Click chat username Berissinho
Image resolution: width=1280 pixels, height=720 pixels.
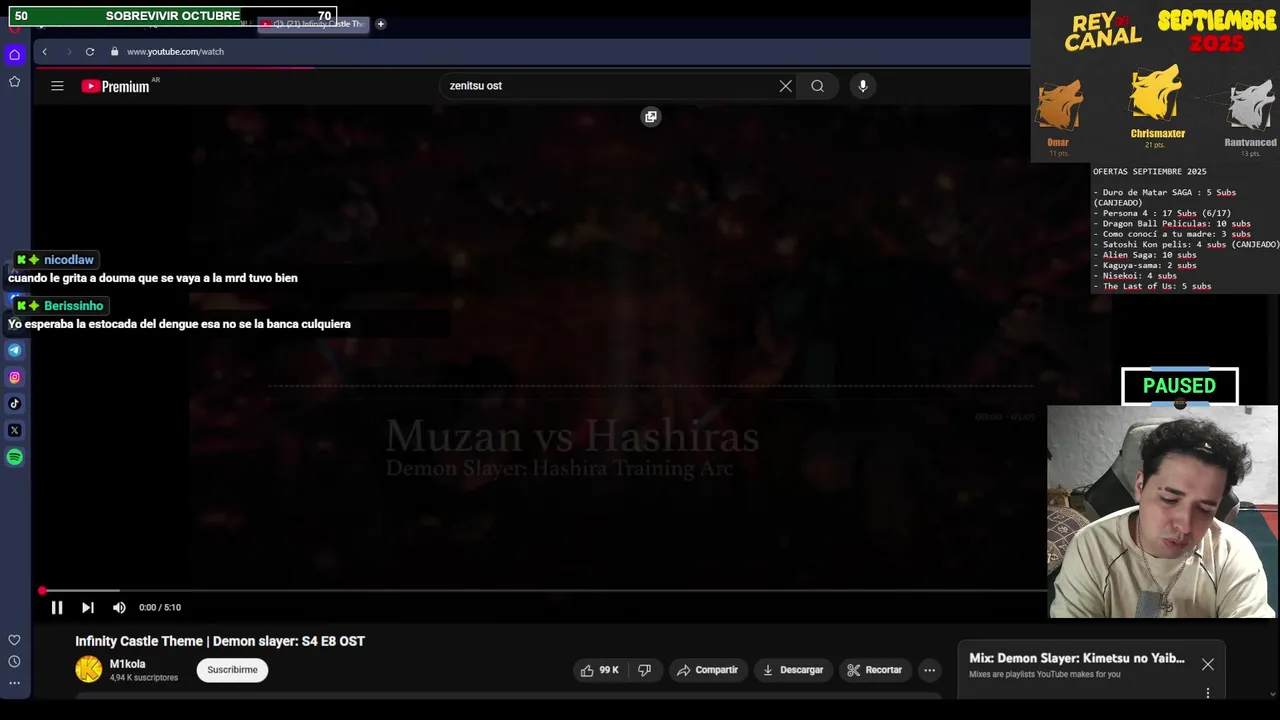click(74, 306)
